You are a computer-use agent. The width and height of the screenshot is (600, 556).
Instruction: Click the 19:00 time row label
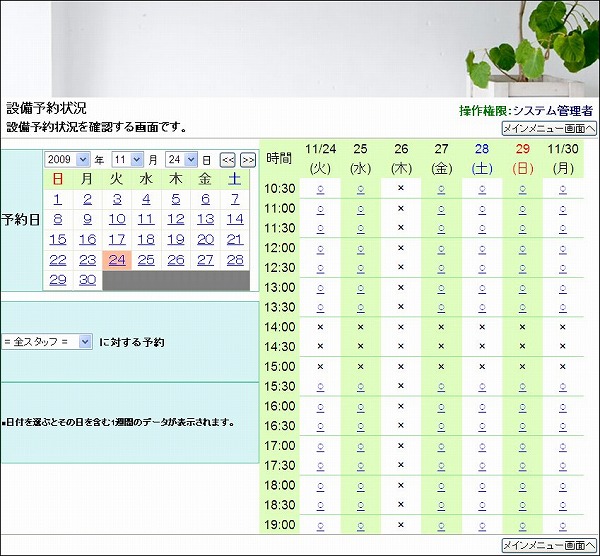[280, 525]
